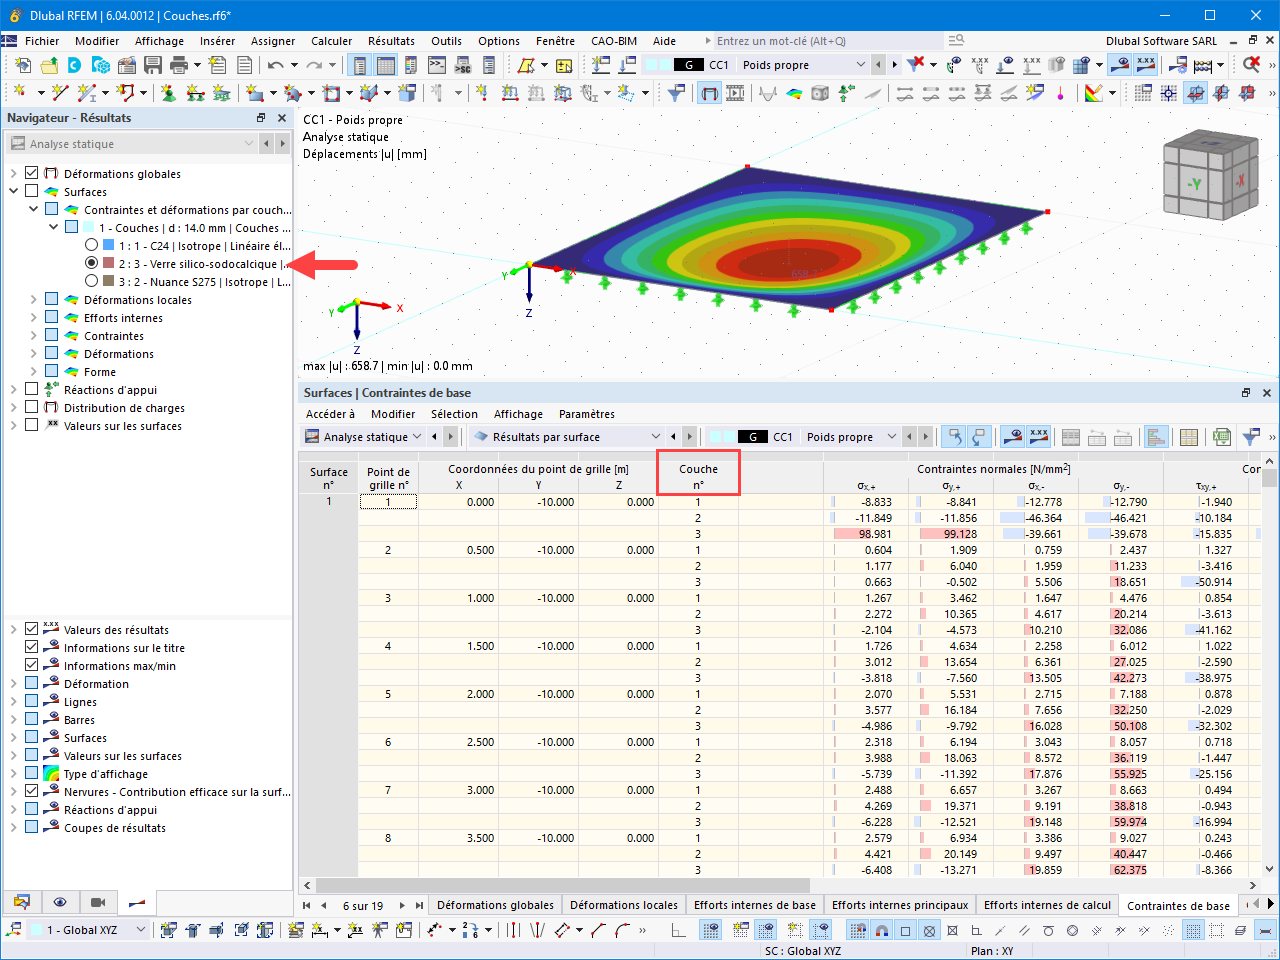Toggle the deformation display icon
Image resolution: width=1280 pixels, height=960 pixels.
tap(709, 93)
